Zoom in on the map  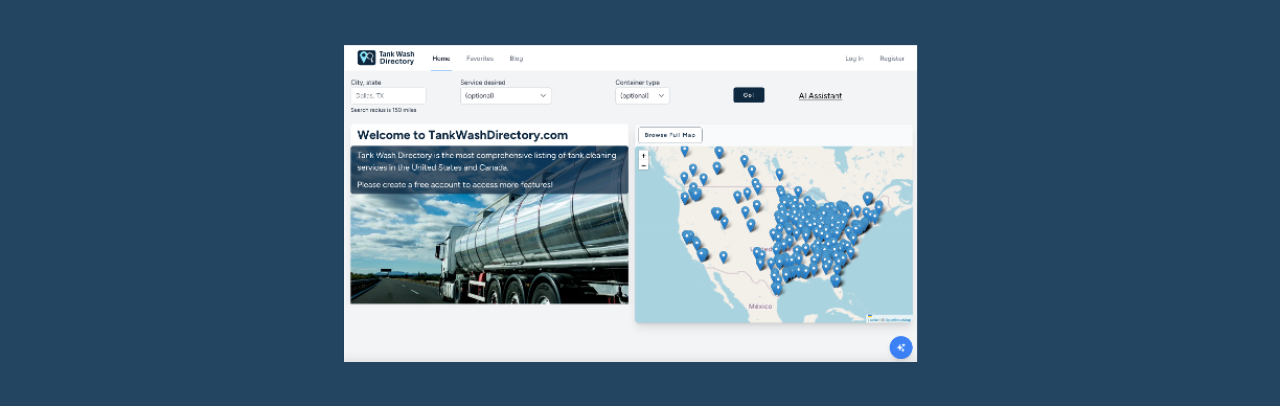click(x=643, y=156)
